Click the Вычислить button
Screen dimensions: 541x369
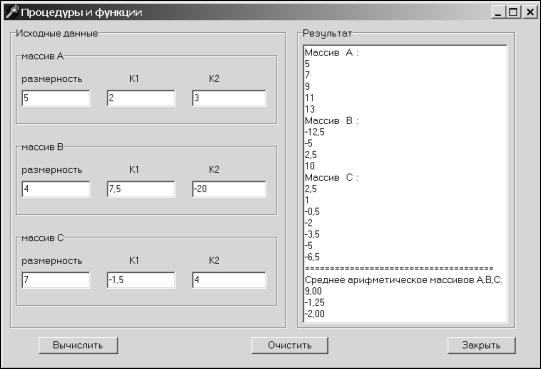pyautogui.click(x=78, y=345)
